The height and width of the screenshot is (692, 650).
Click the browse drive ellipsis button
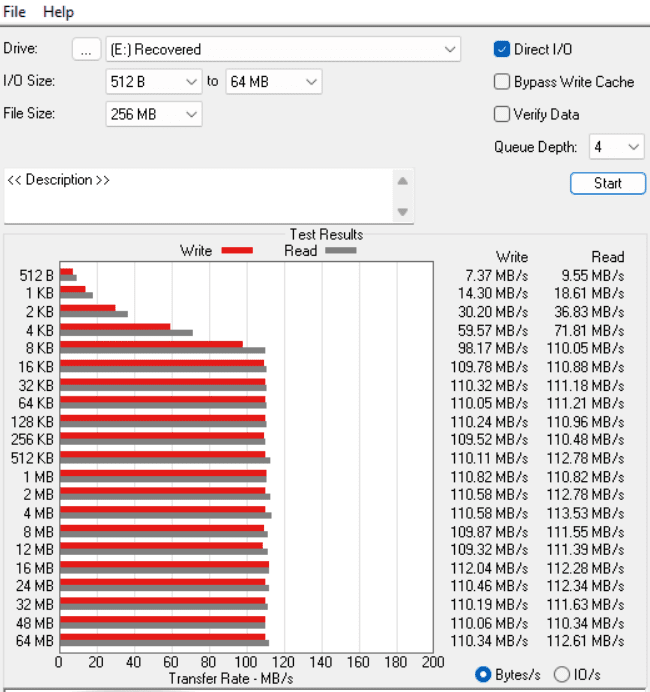(86, 49)
